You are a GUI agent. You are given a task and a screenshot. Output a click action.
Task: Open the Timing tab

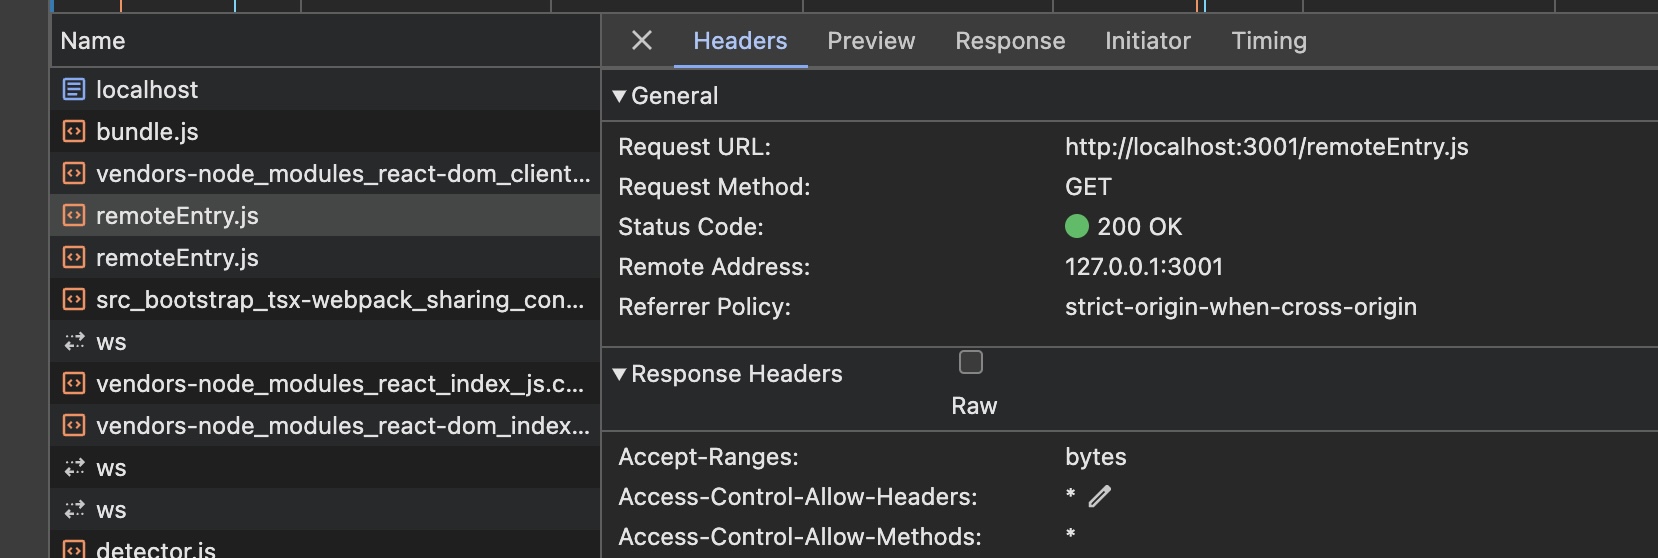click(1269, 41)
